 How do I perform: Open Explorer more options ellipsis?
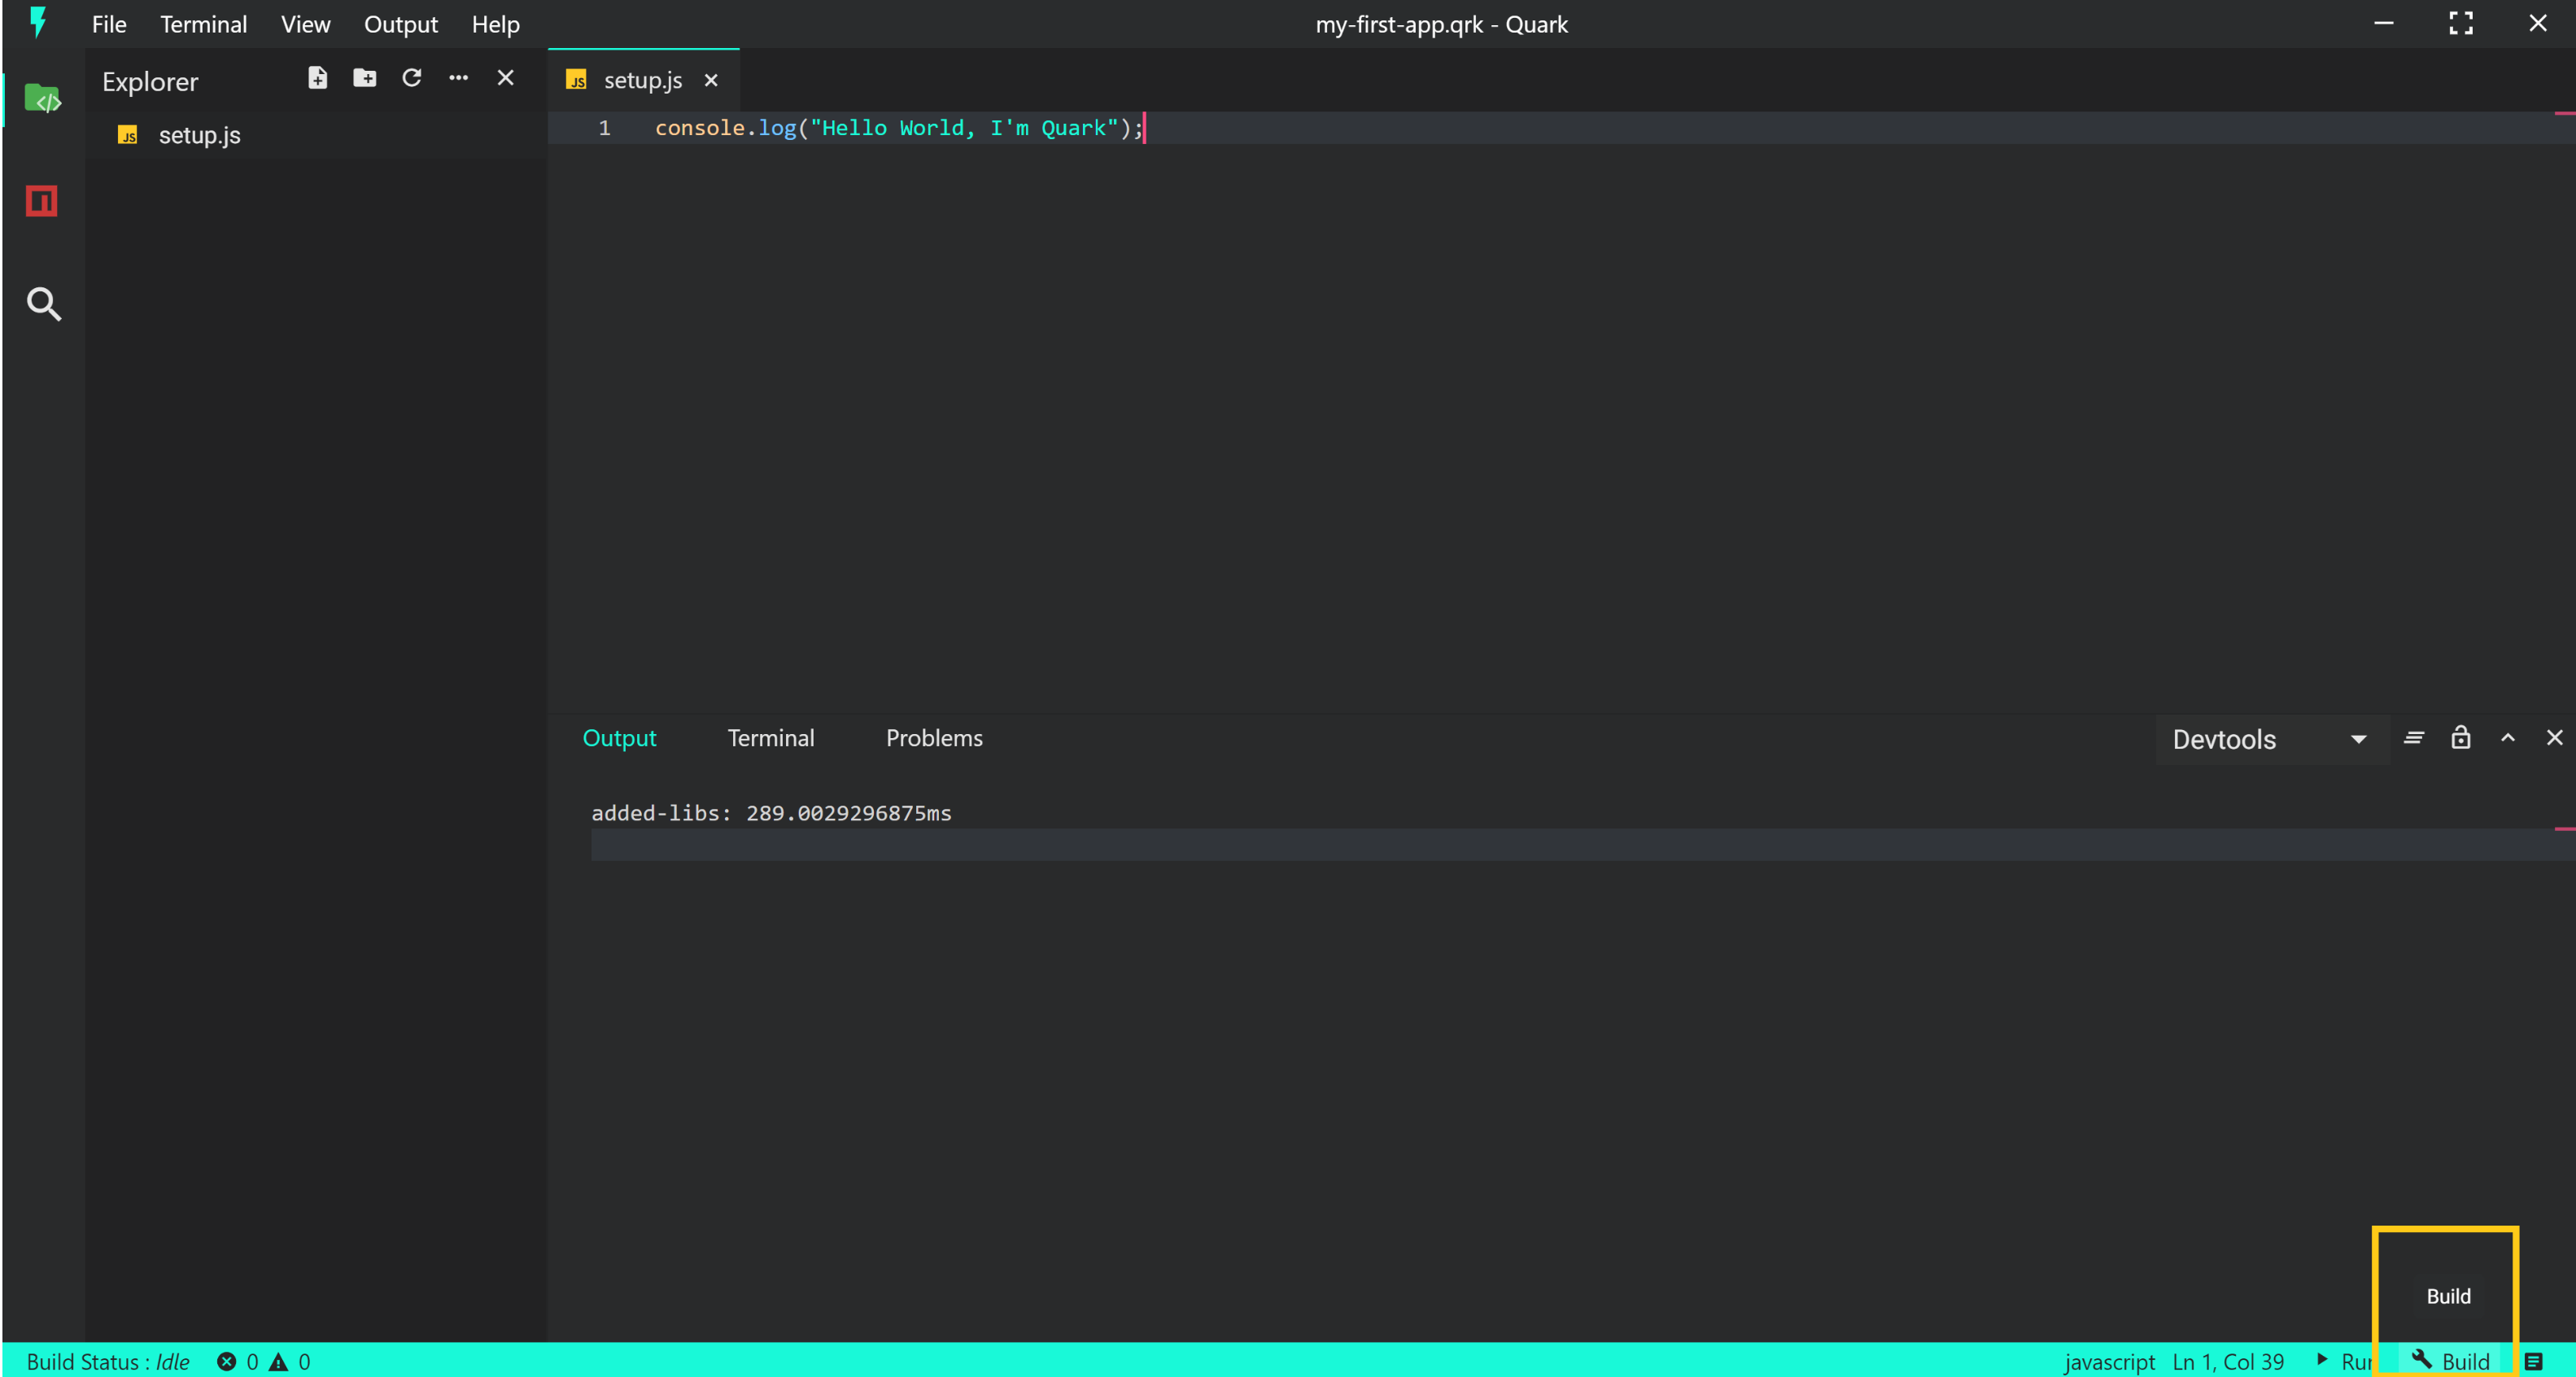click(x=458, y=78)
